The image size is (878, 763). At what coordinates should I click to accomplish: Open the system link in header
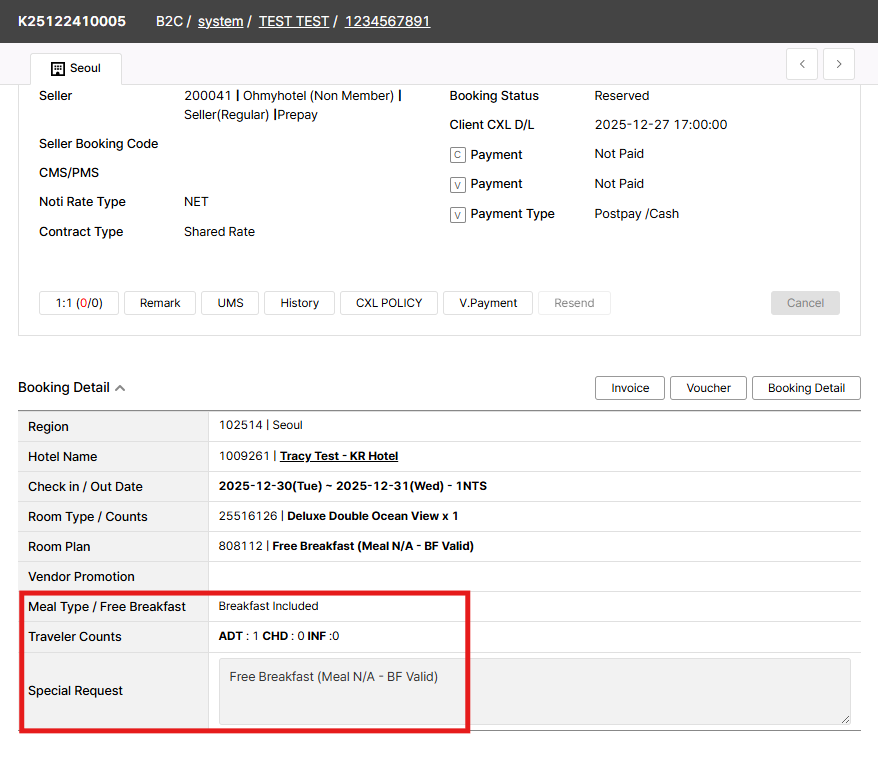(220, 21)
